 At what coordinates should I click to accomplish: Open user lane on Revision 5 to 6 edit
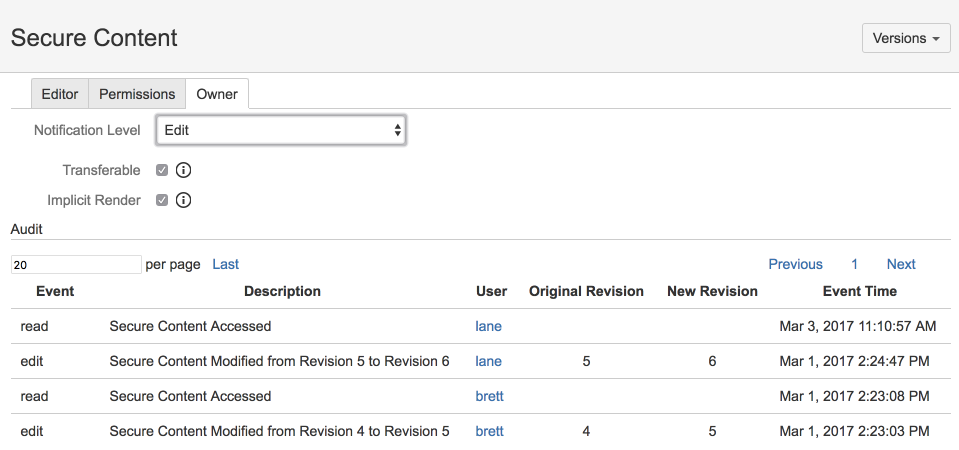click(x=488, y=361)
